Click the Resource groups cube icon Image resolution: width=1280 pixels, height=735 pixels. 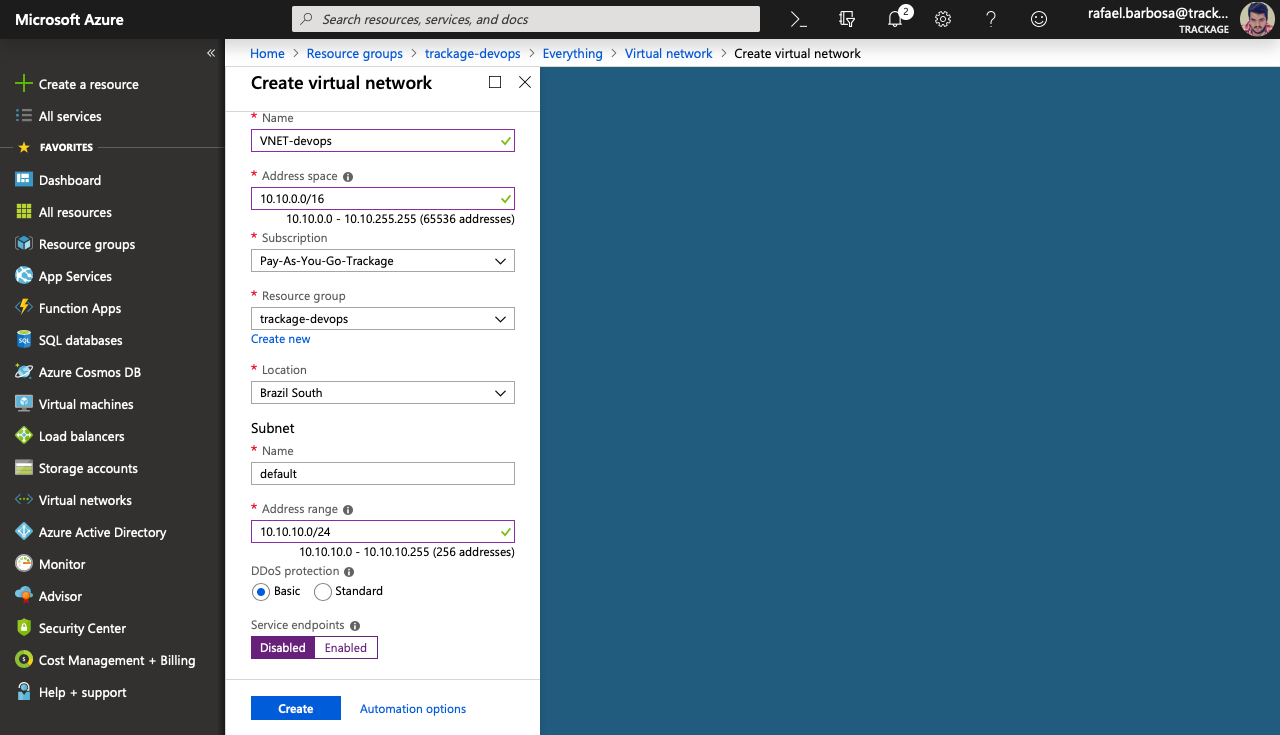pos(24,244)
